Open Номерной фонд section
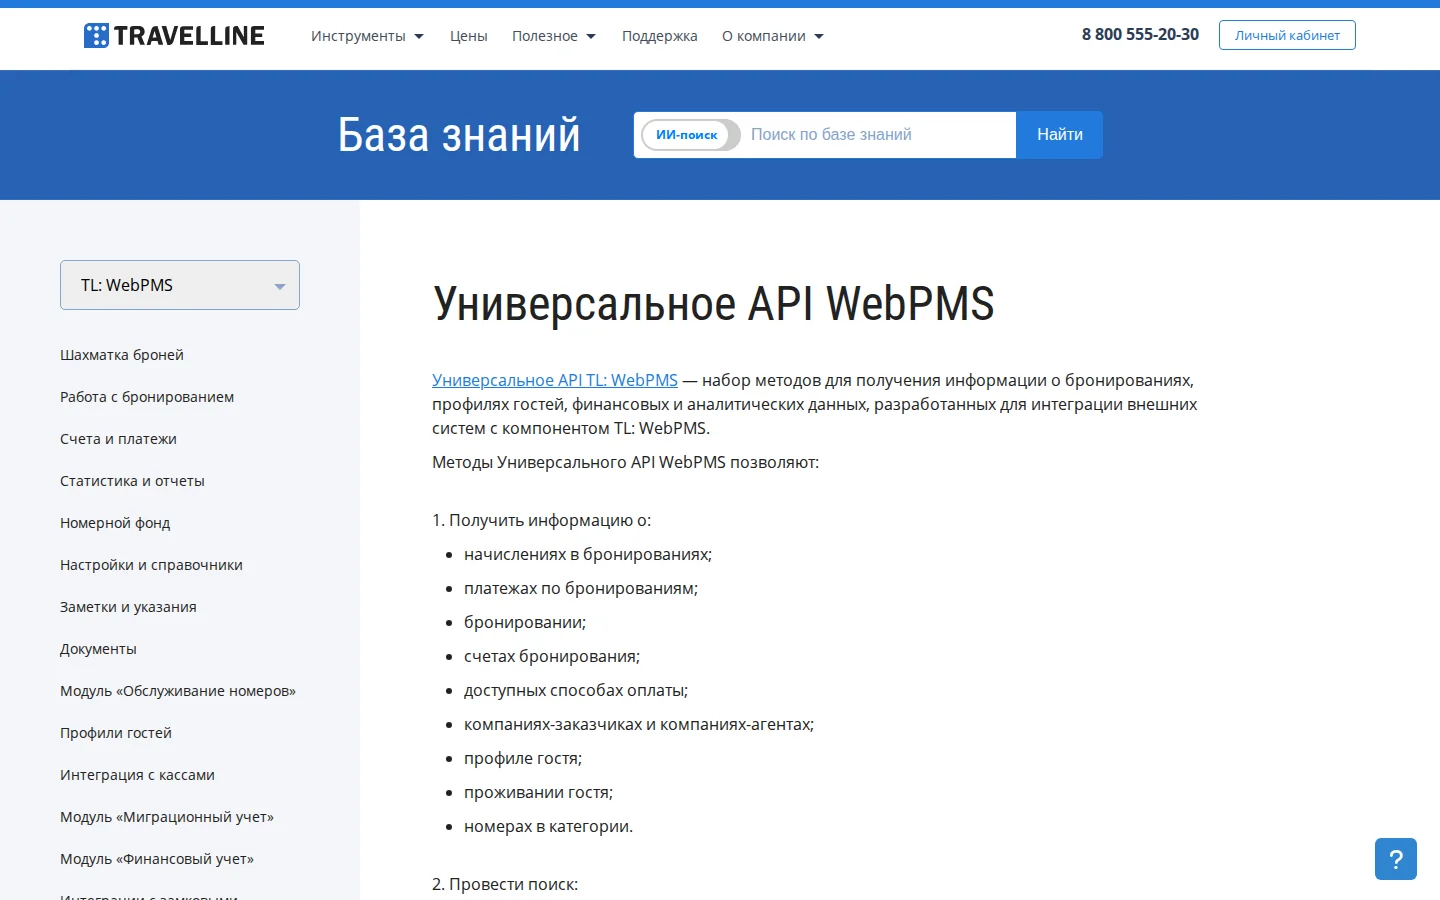This screenshot has width=1440, height=900. tap(115, 523)
